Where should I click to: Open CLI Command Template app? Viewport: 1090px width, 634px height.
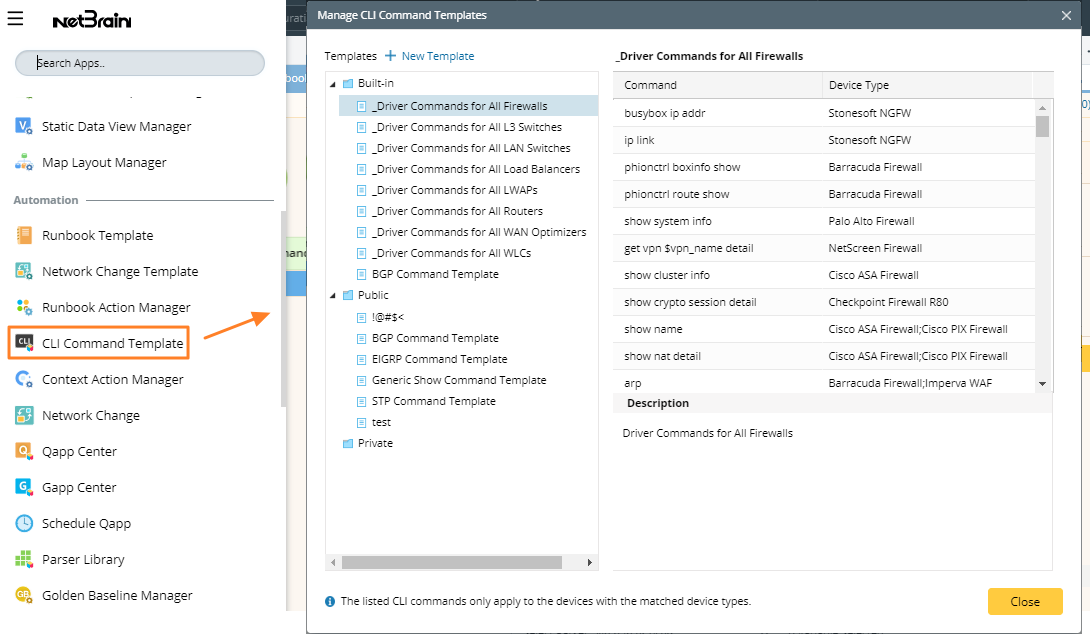coord(112,344)
